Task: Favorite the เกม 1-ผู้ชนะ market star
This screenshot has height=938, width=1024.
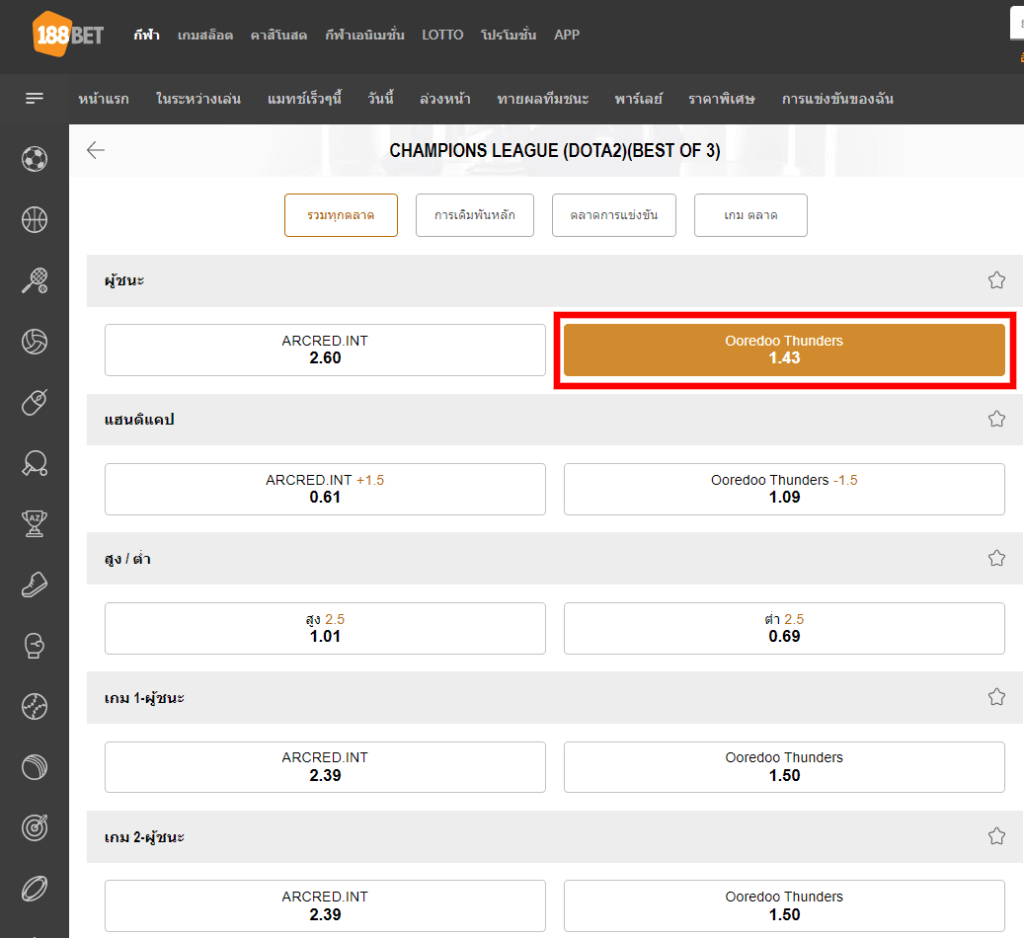Action: tap(996, 697)
